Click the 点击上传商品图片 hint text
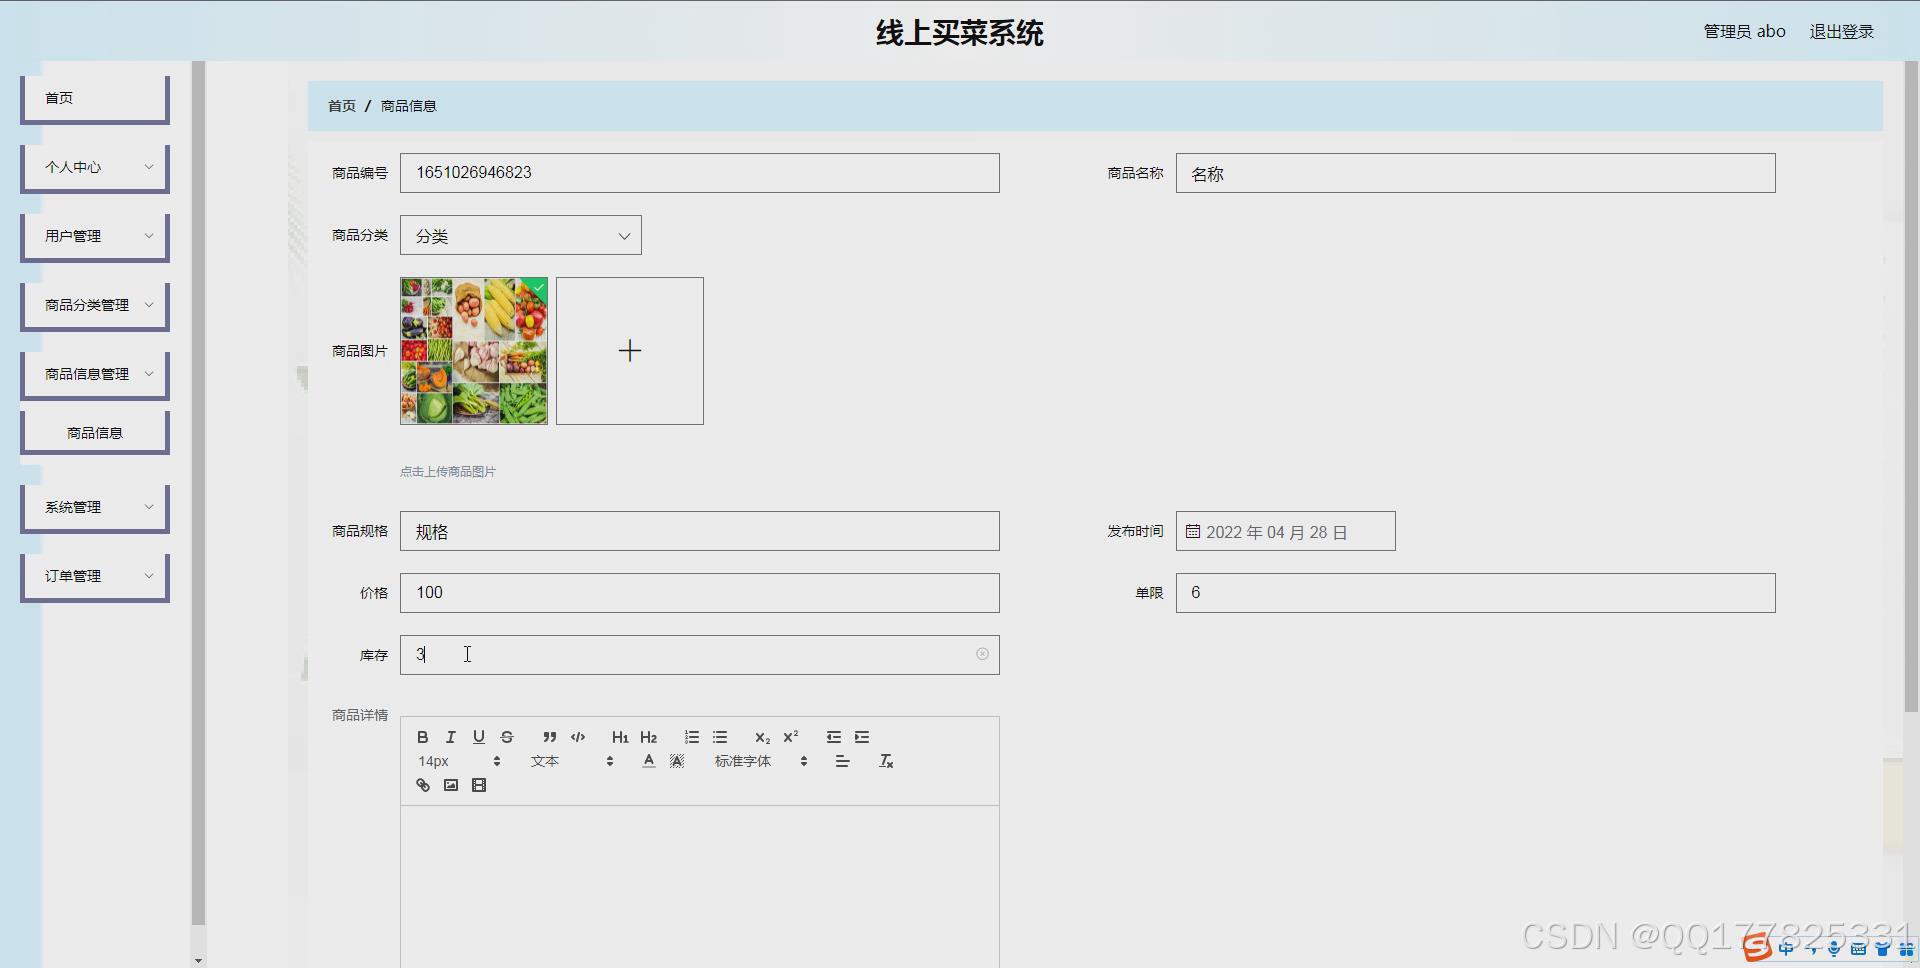The width and height of the screenshot is (1920, 968). pyautogui.click(x=448, y=472)
